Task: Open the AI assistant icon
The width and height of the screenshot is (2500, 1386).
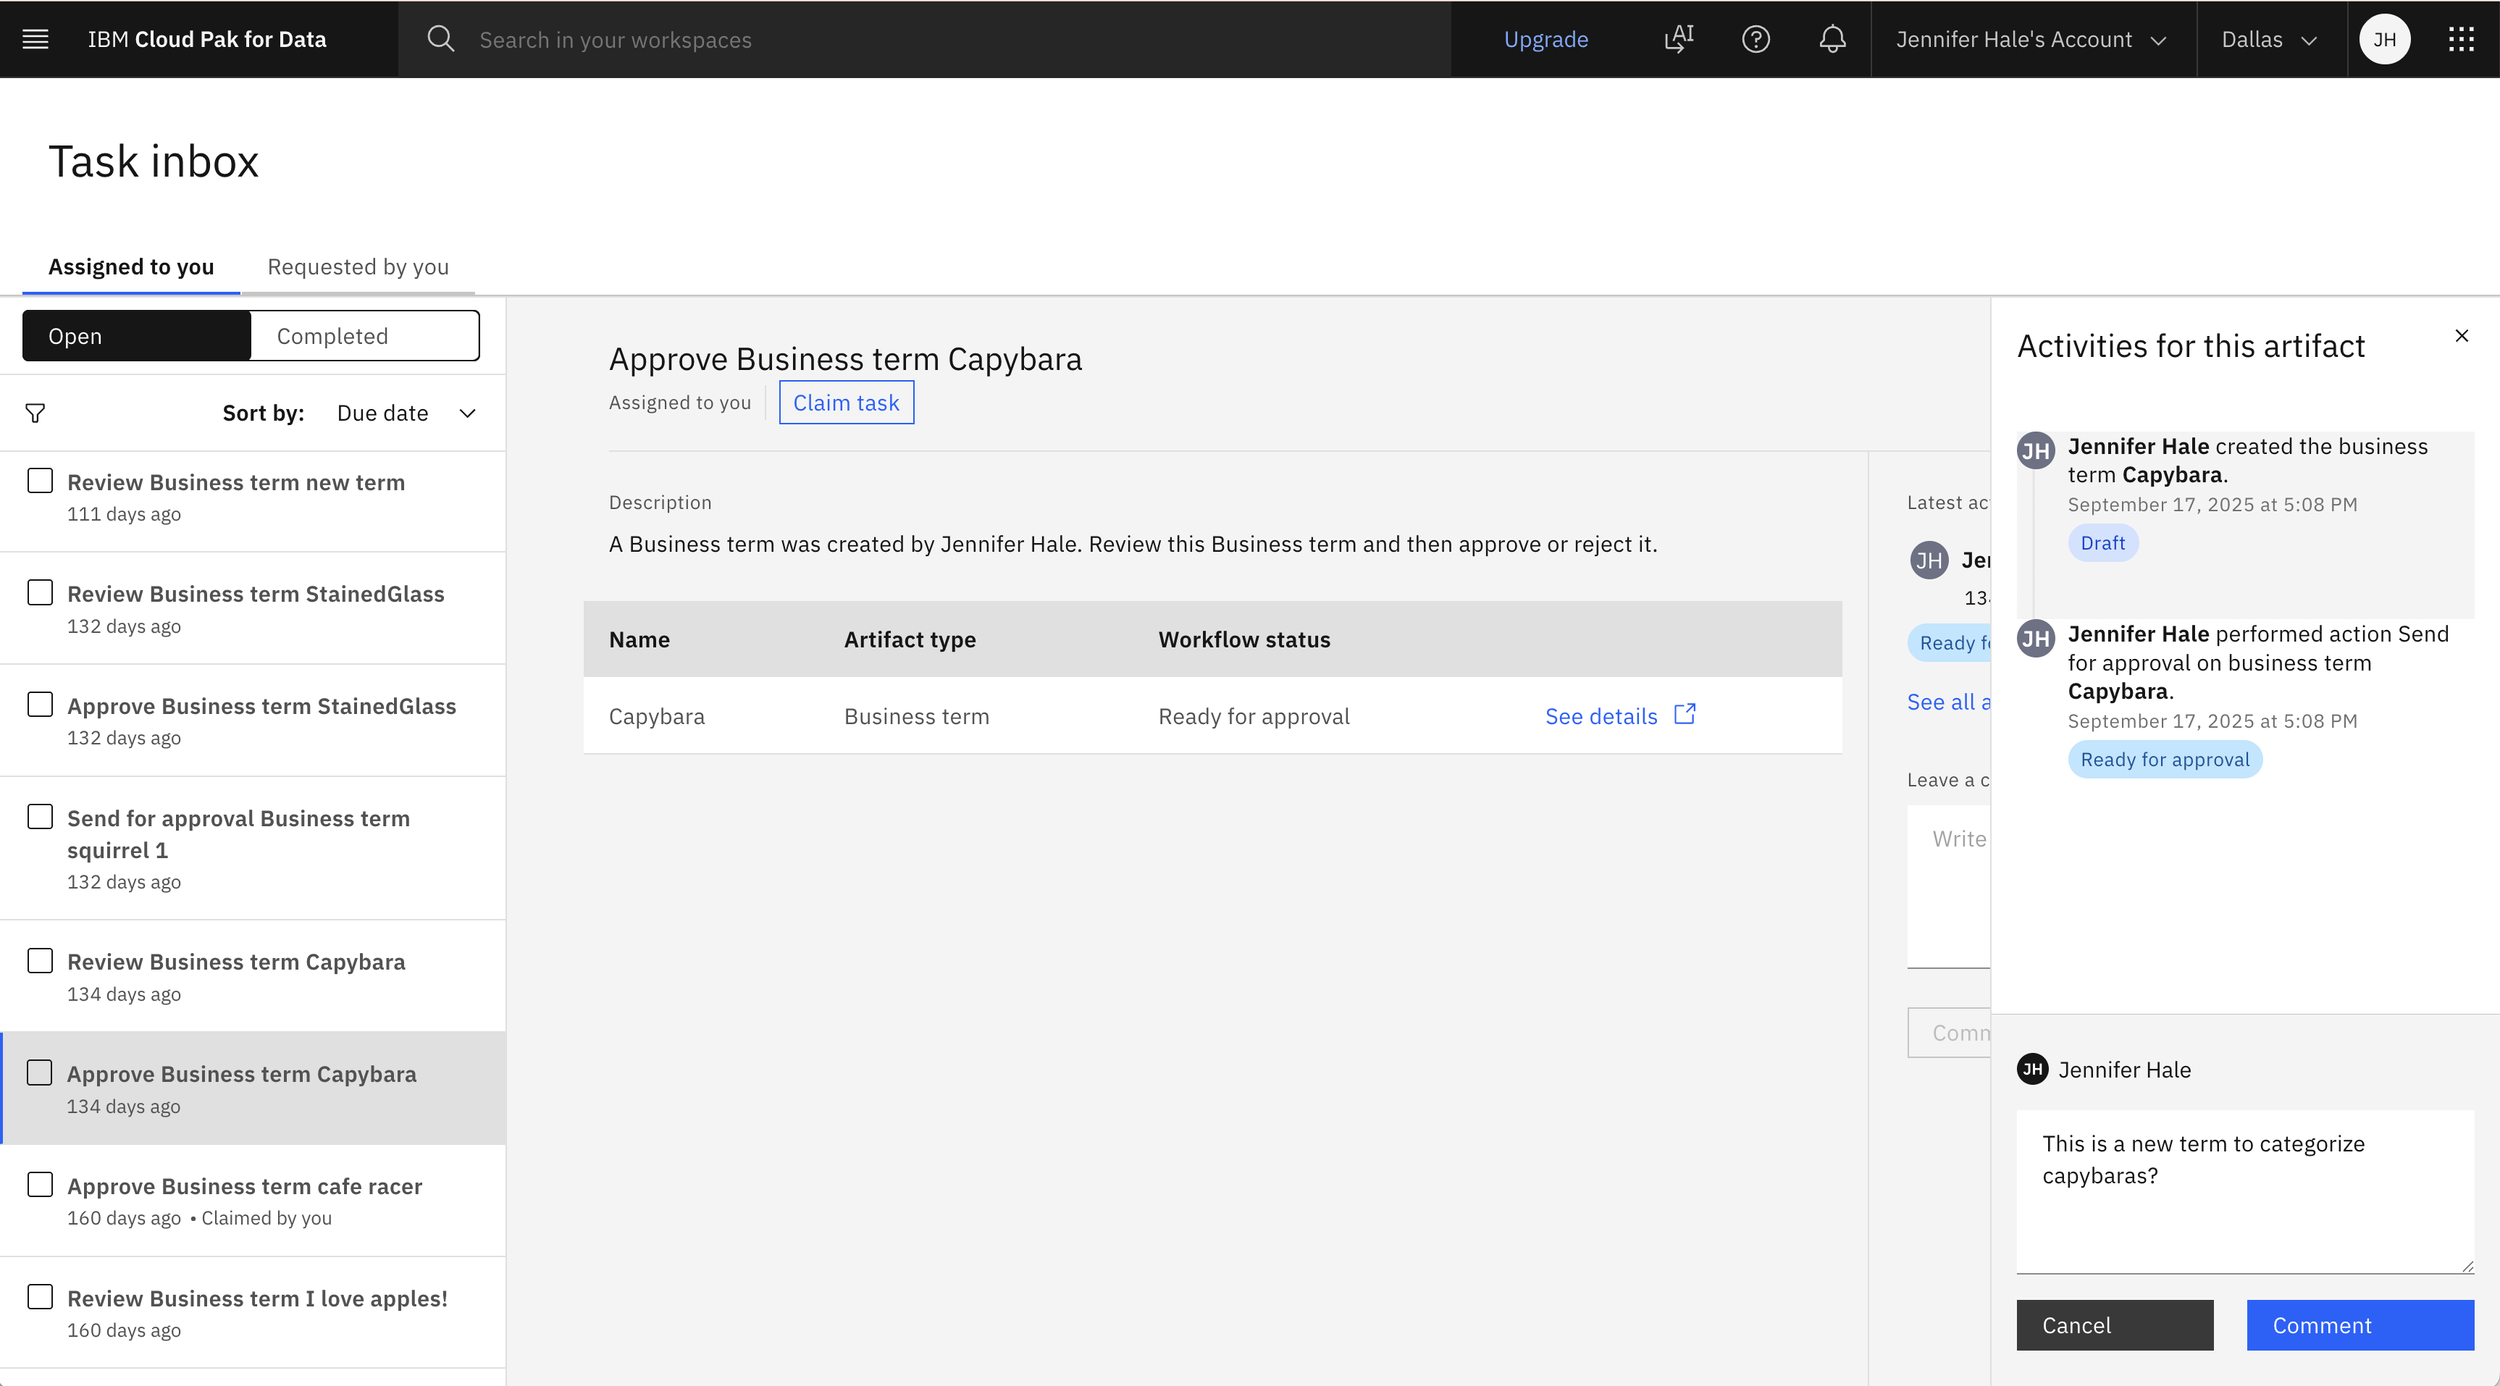Action: tap(1678, 39)
